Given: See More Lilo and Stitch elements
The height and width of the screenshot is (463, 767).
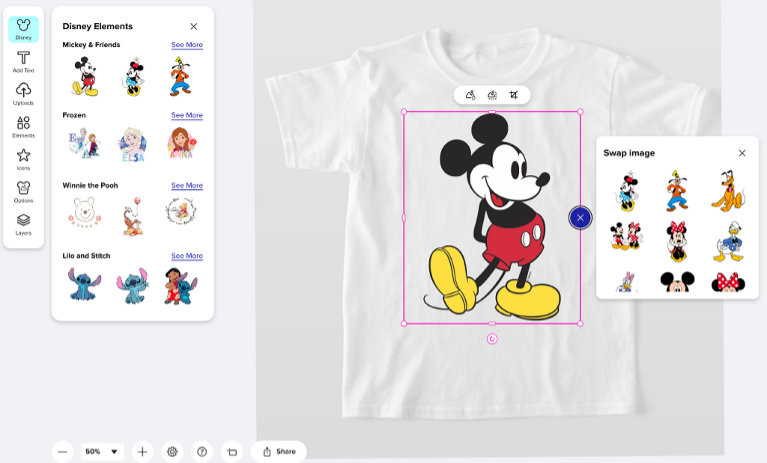Looking at the screenshot, I should (187, 256).
